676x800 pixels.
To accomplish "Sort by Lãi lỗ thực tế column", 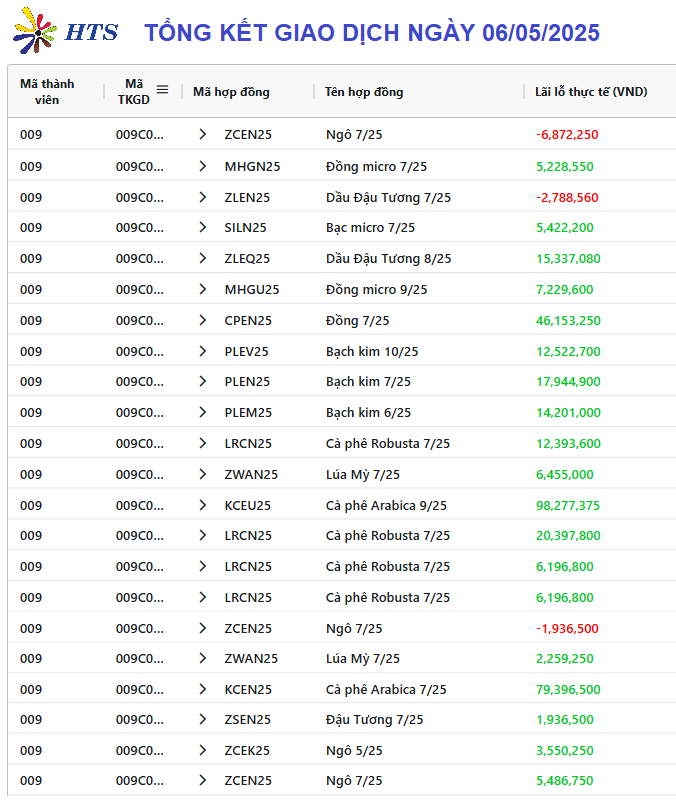I will click(x=591, y=92).
